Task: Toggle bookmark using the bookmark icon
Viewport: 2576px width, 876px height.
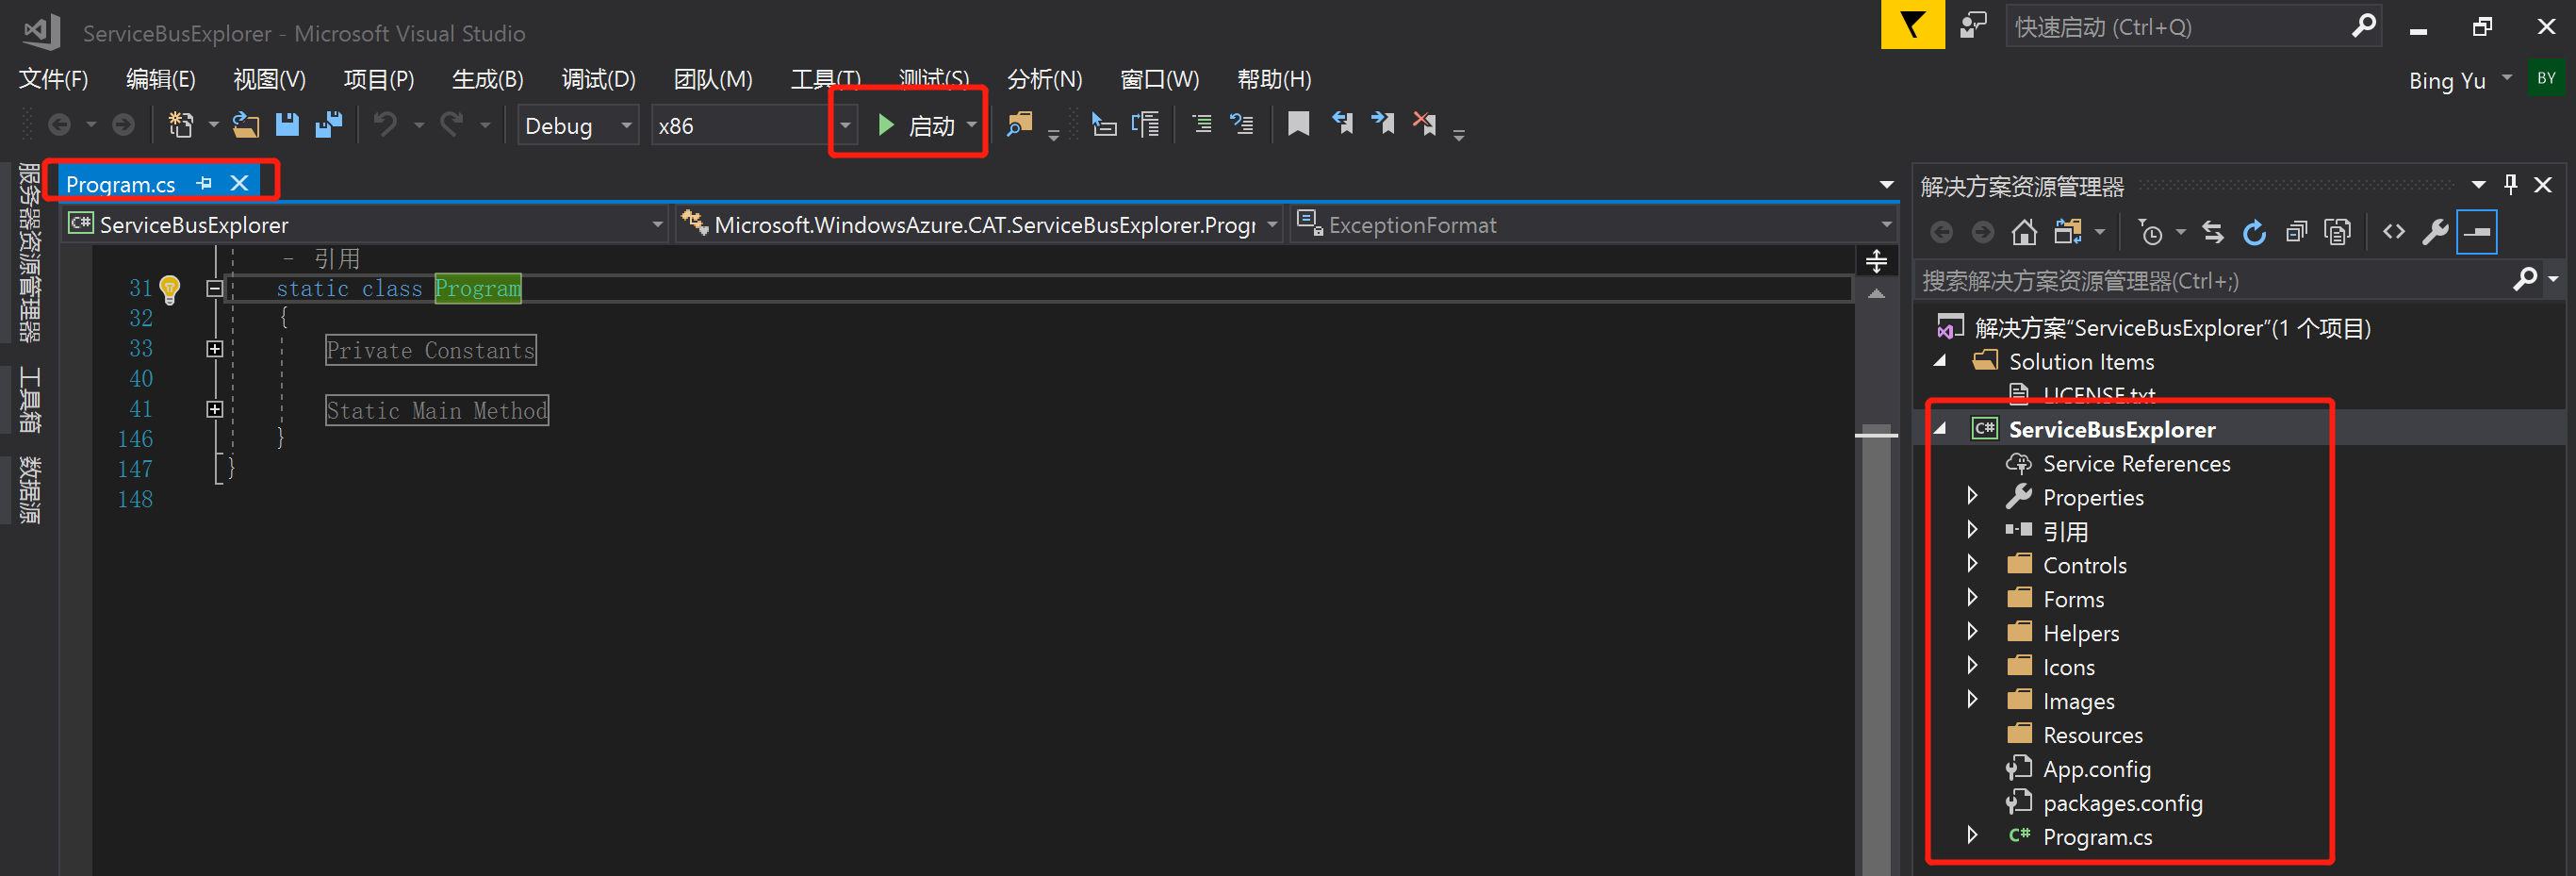Action: [x=1298, y=124]
